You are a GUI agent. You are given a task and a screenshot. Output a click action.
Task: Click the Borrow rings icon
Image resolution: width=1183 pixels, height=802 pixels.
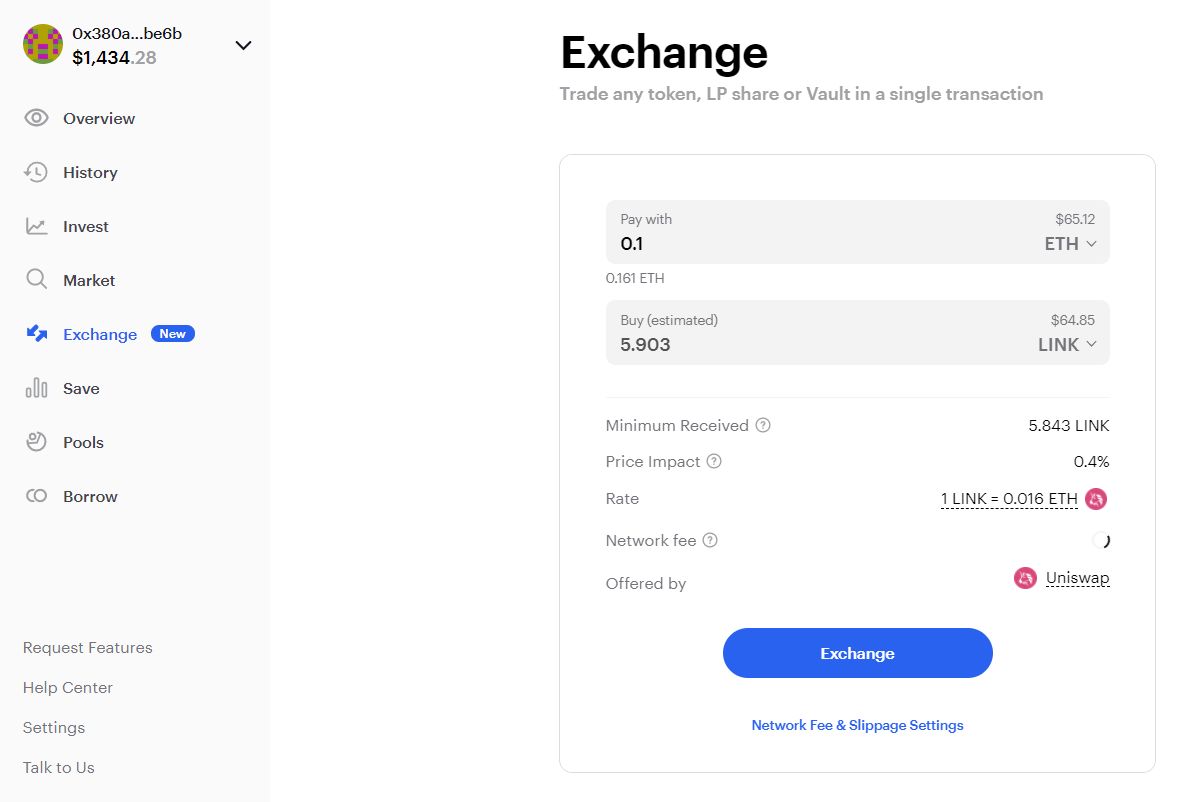click(37, 496)
